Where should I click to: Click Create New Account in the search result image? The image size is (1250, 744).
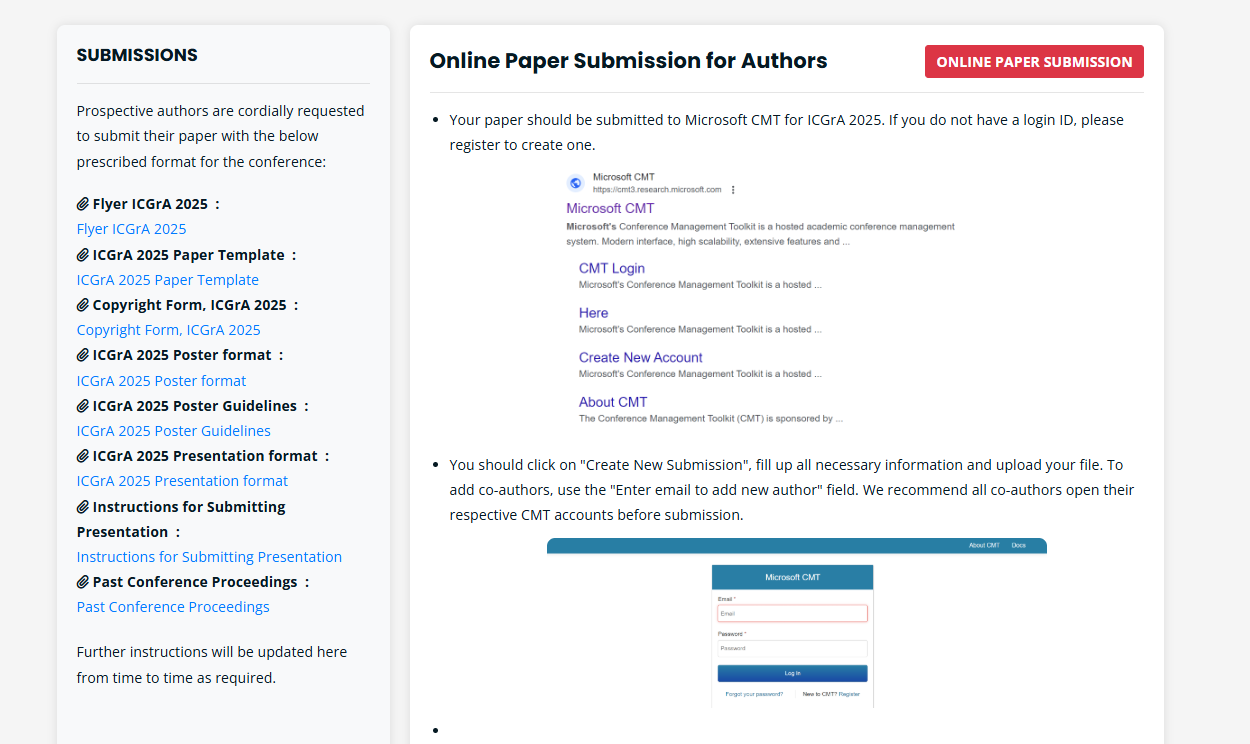point(640,357)
